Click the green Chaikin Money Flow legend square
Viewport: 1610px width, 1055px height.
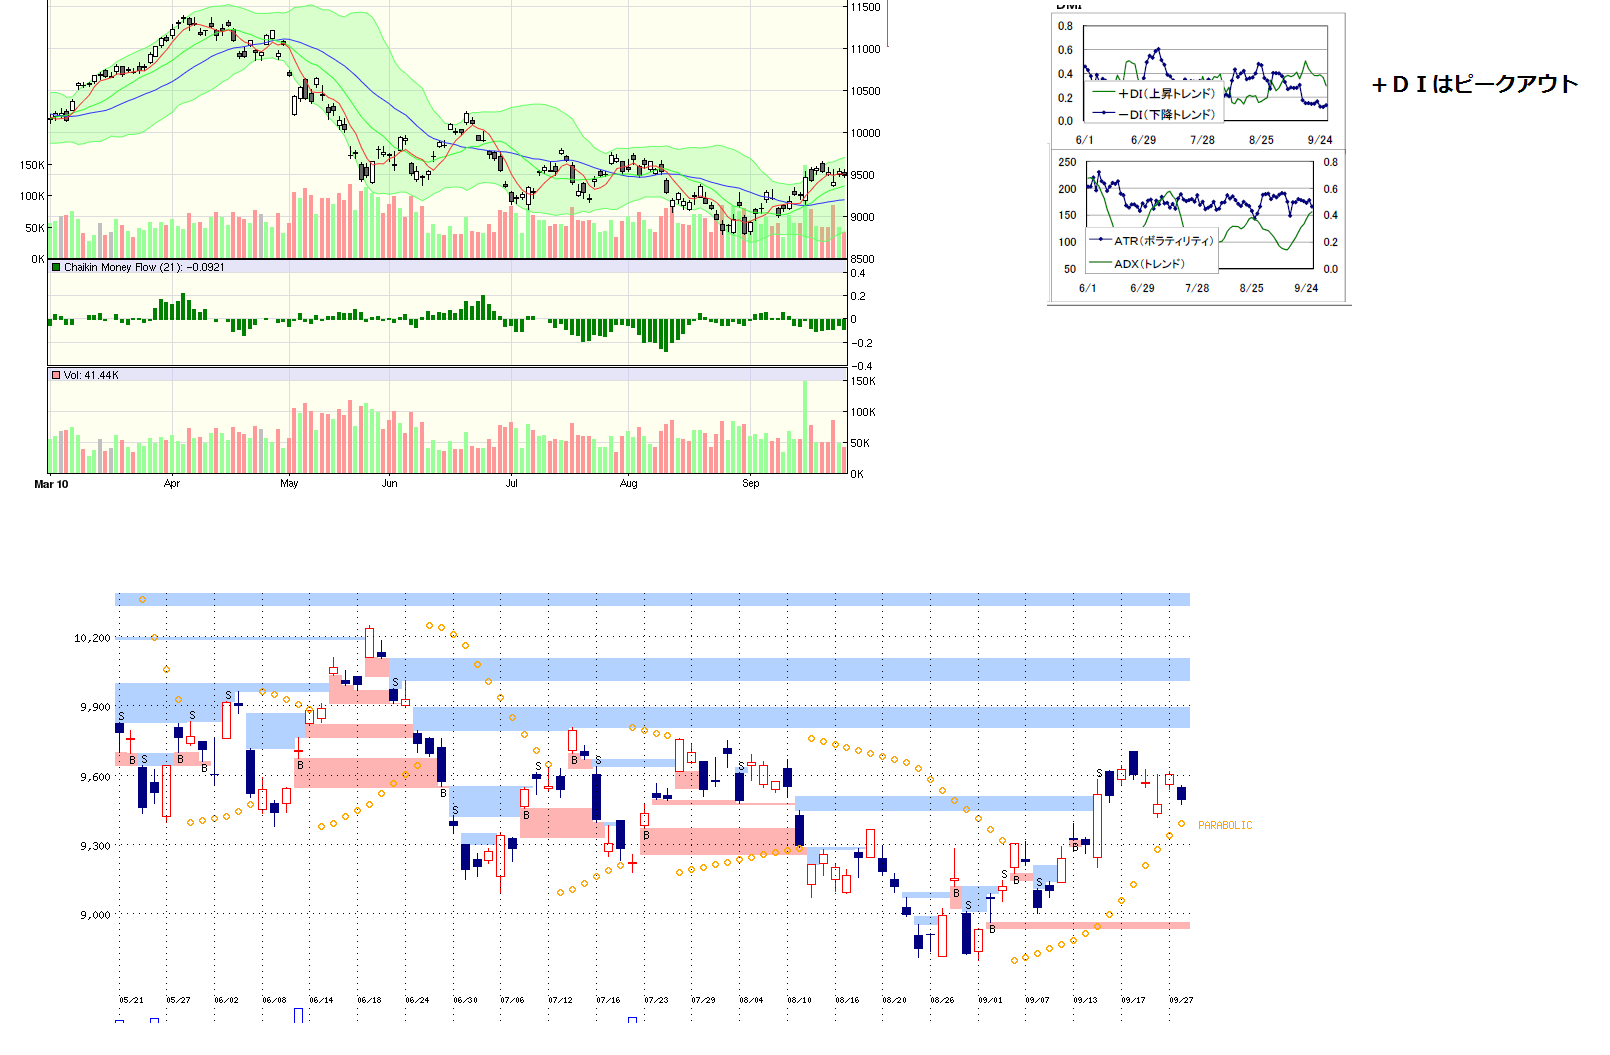[x=56, y=268]
